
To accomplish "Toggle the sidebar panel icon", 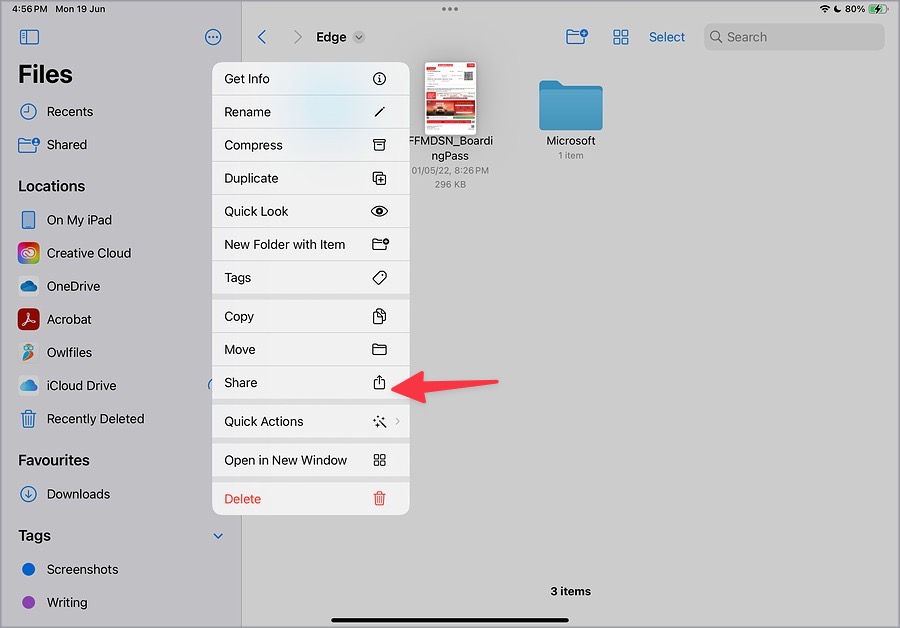I will click(x=29, y=37).
